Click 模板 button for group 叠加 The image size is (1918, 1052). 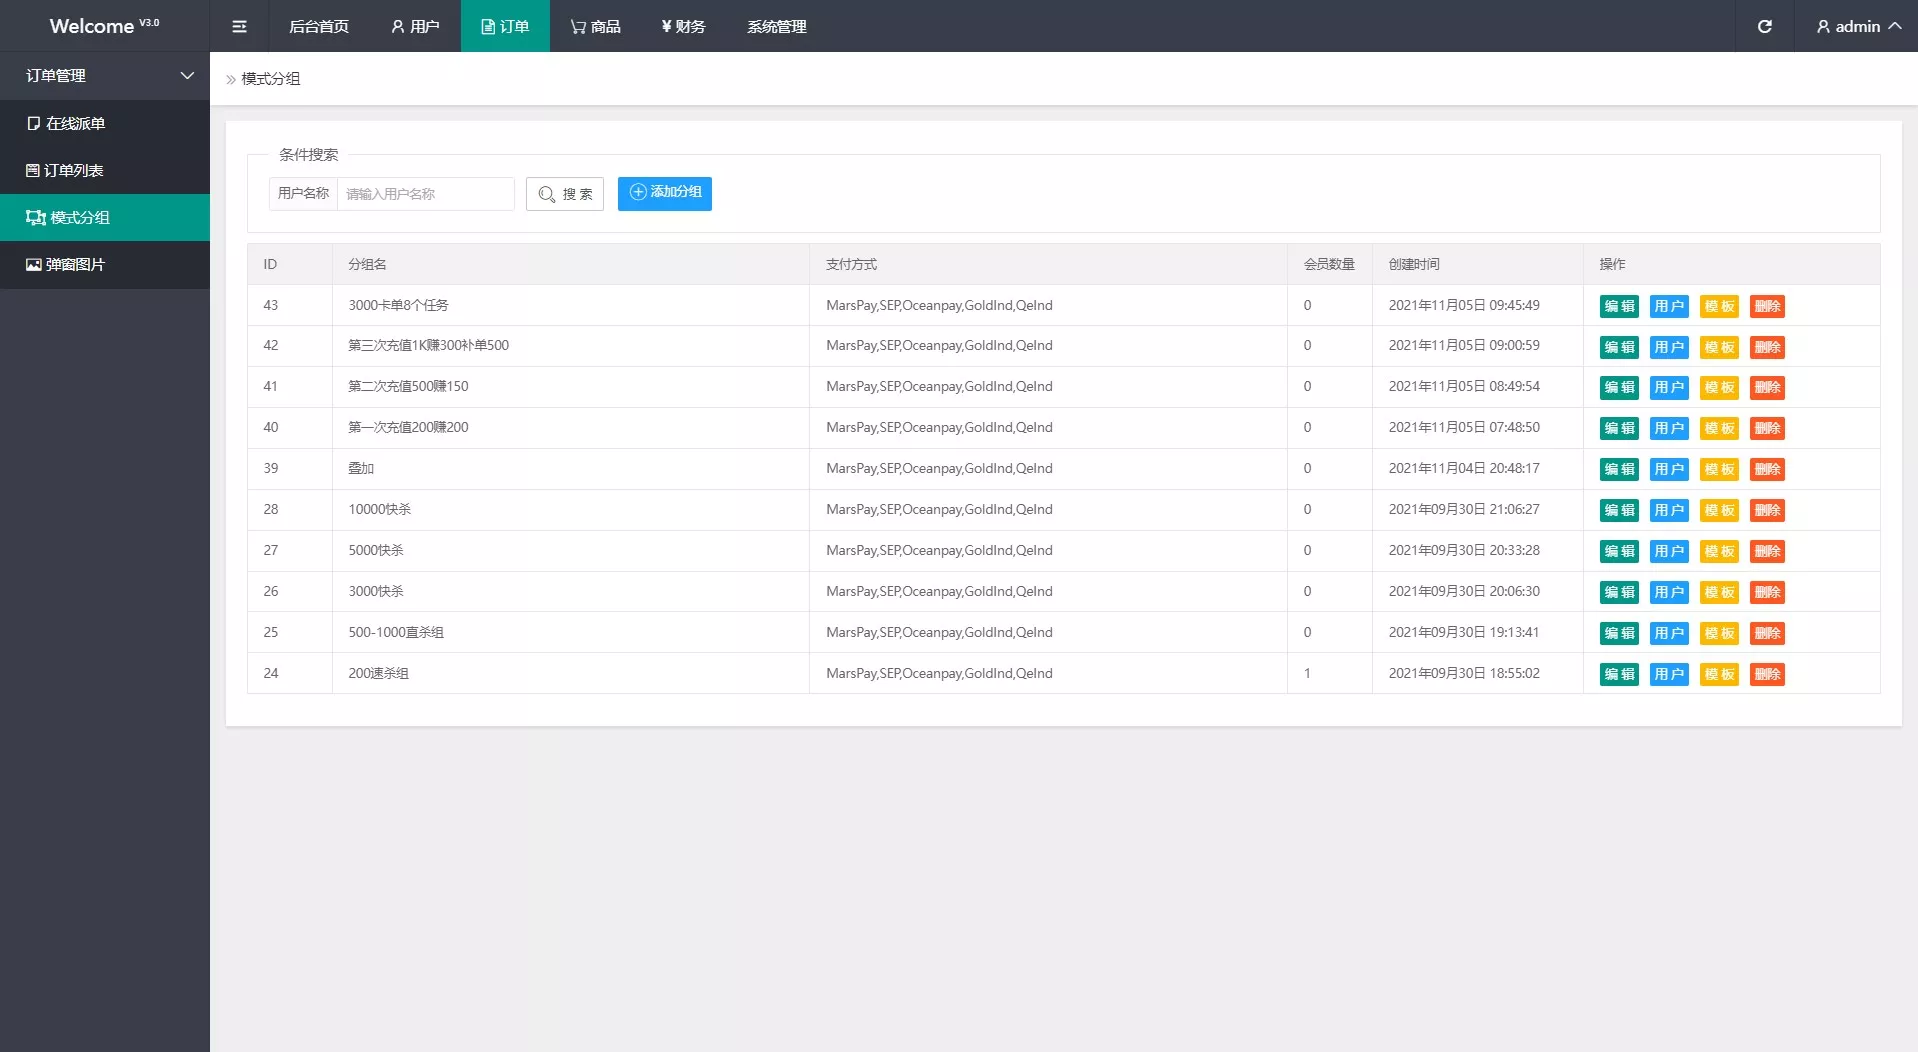[1719, 469]
